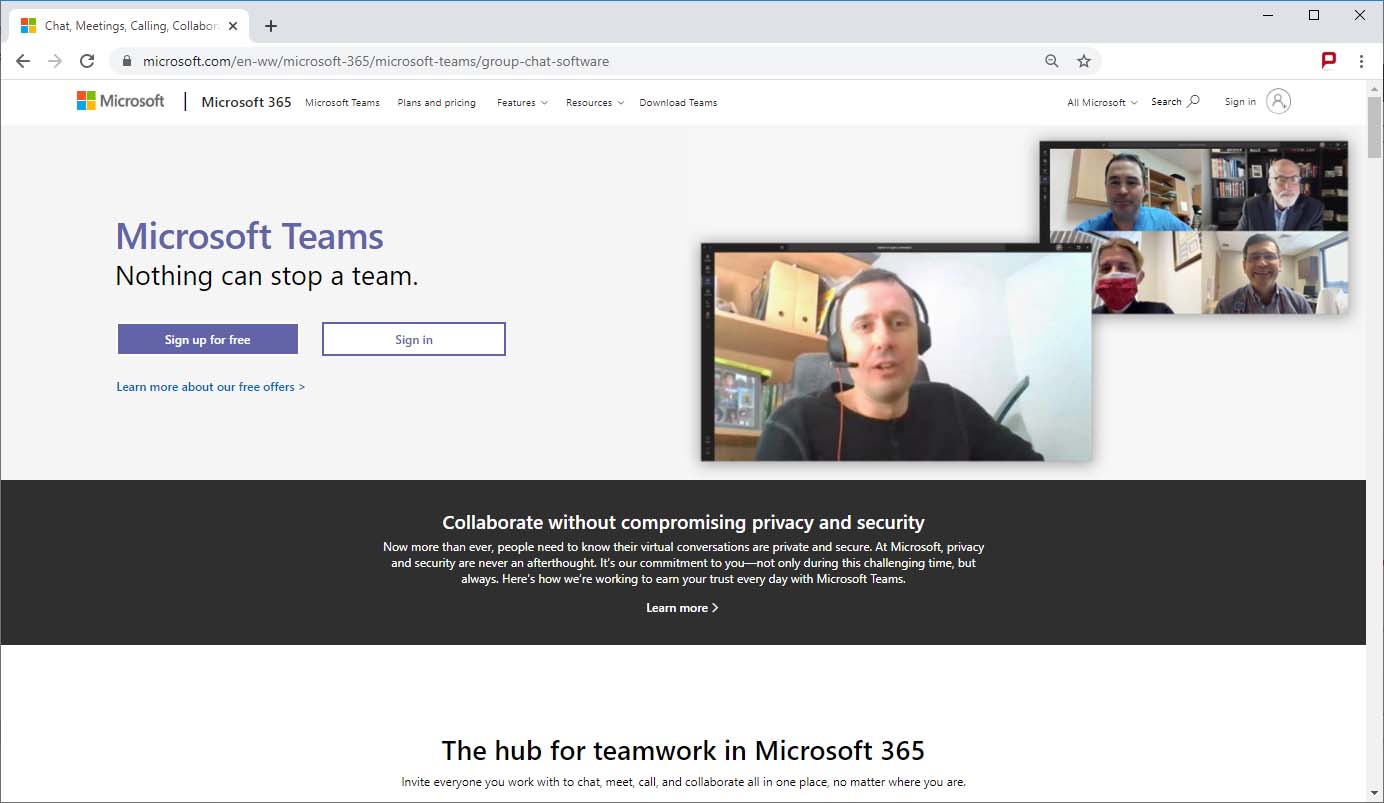Open the site Search magnifier

pyautogui.click(x=1174, y=101)
